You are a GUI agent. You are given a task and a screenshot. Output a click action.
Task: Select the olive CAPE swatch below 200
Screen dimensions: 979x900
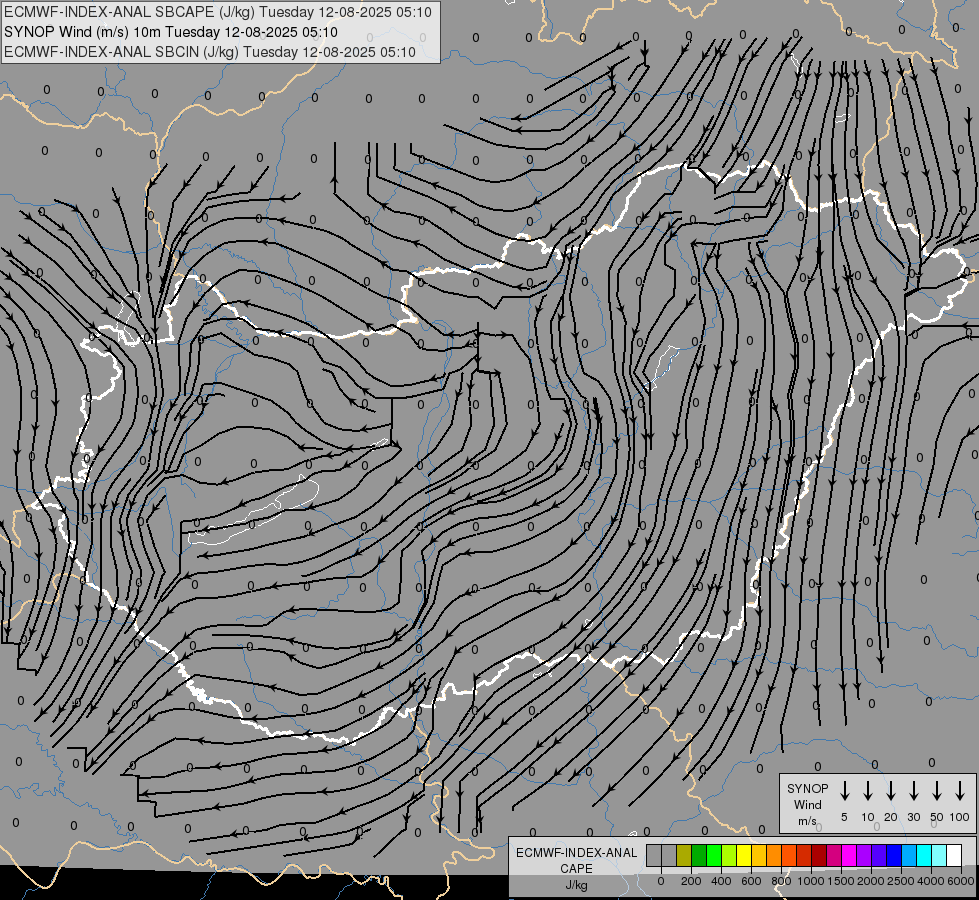(x=684, y=855)
